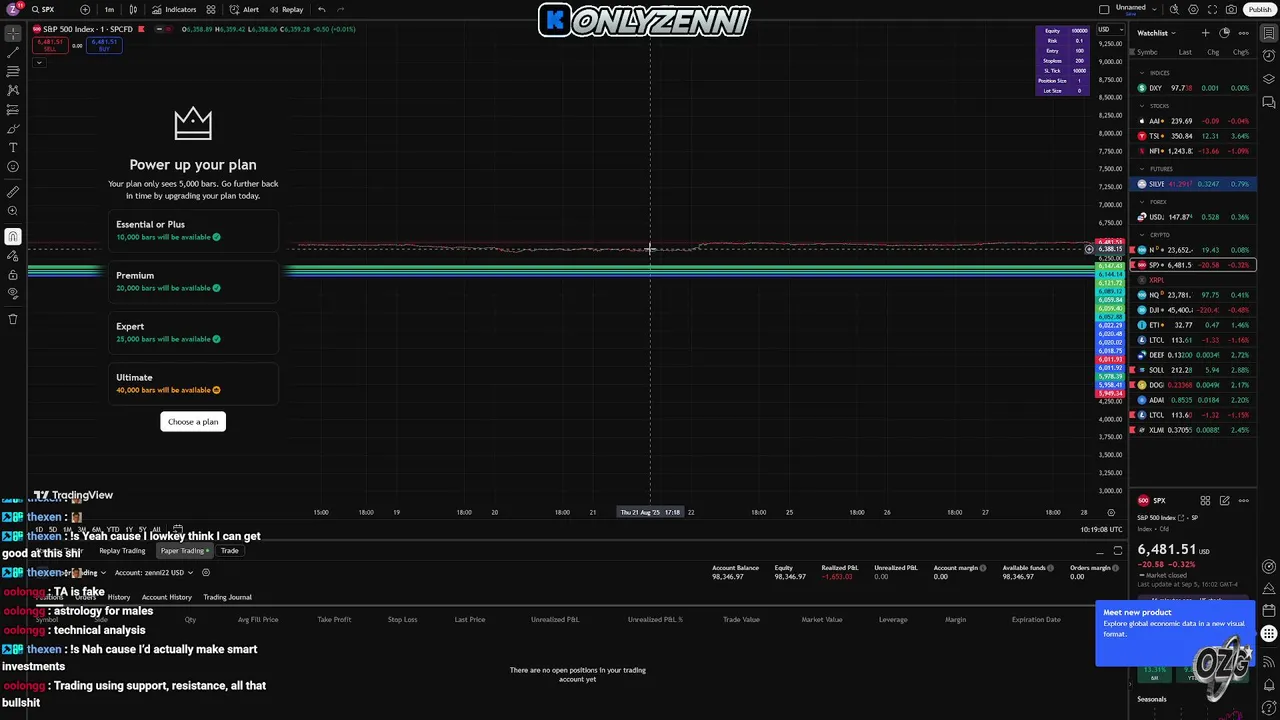Open the Seasonals section in details panel
The height and width of the screenshot is (720, 1280).
tap(1152, 699)
